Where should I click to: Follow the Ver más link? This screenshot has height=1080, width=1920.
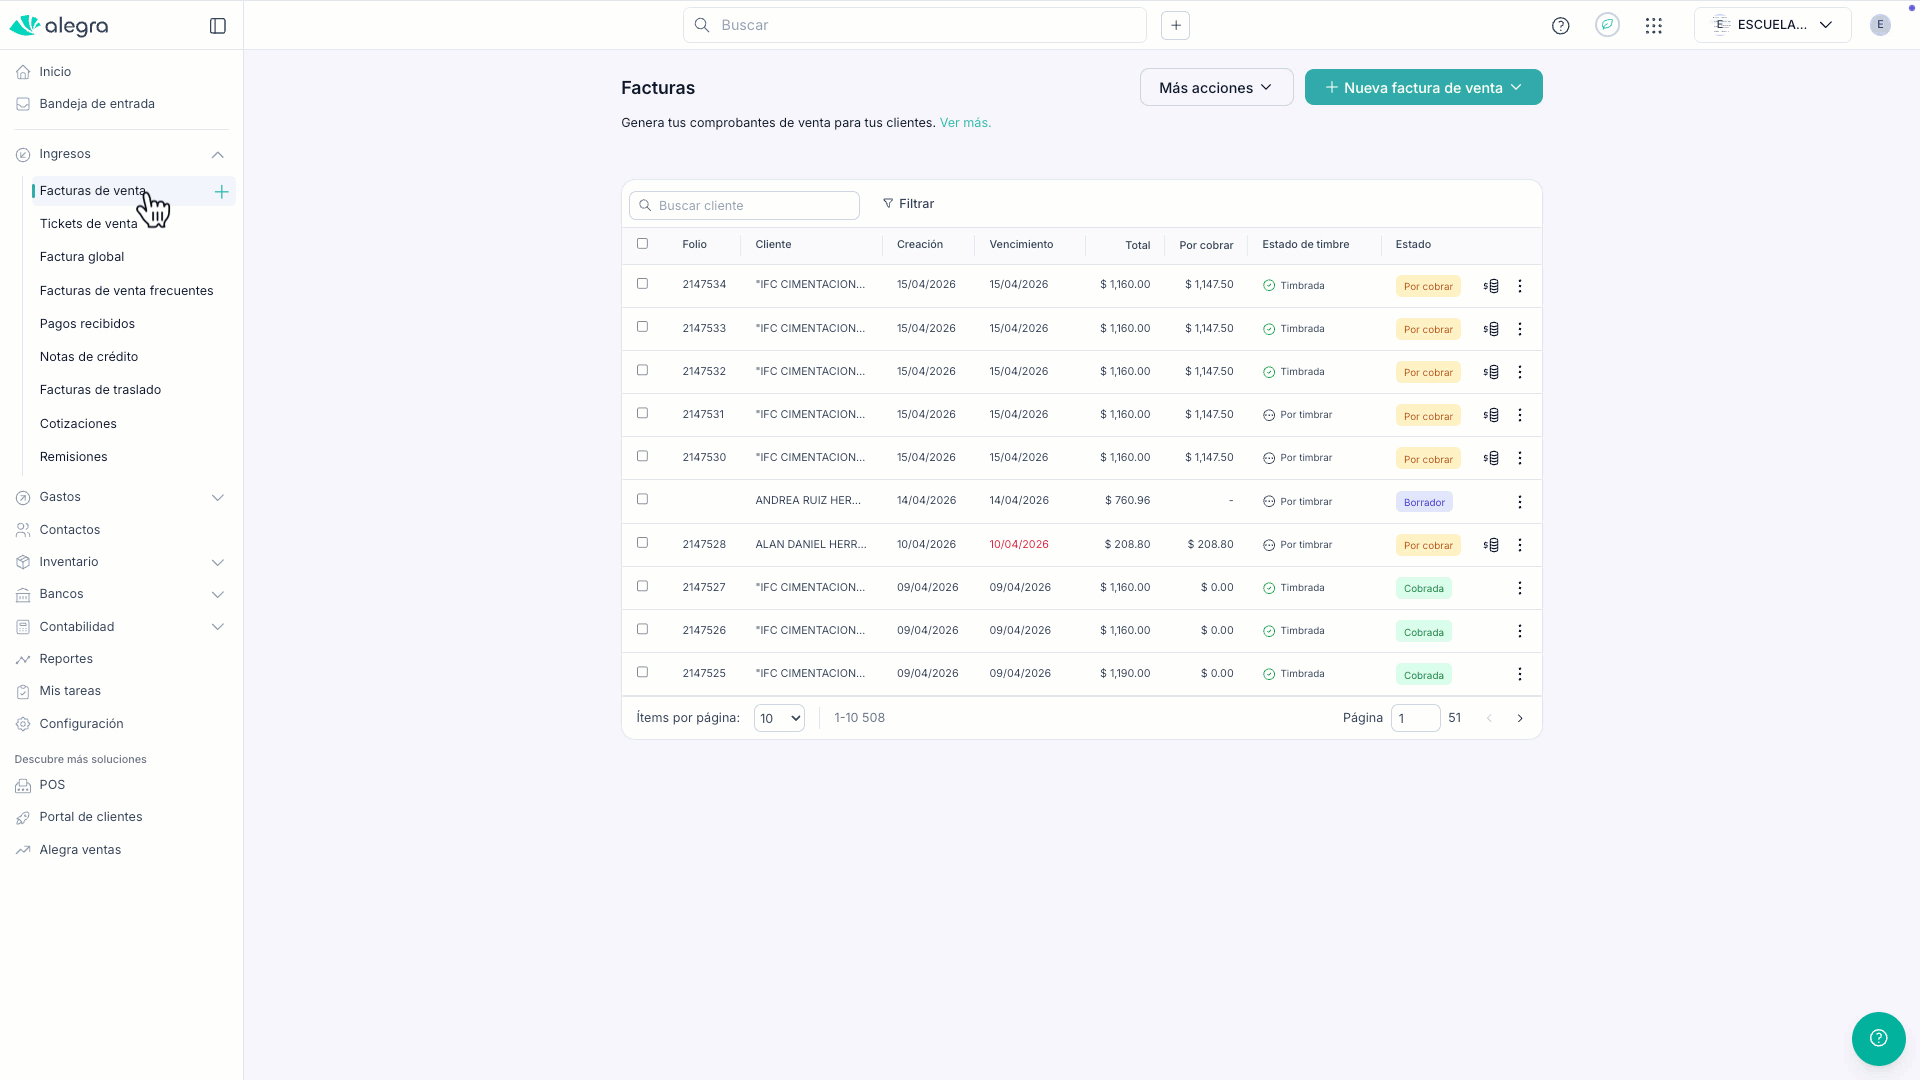(965, 123)
